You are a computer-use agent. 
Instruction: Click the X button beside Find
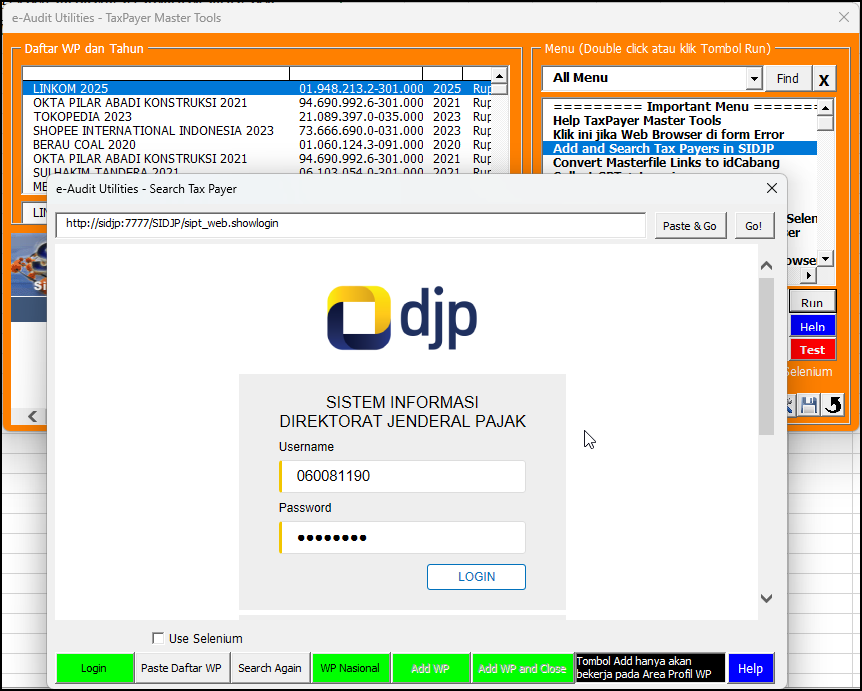(824, 79)
